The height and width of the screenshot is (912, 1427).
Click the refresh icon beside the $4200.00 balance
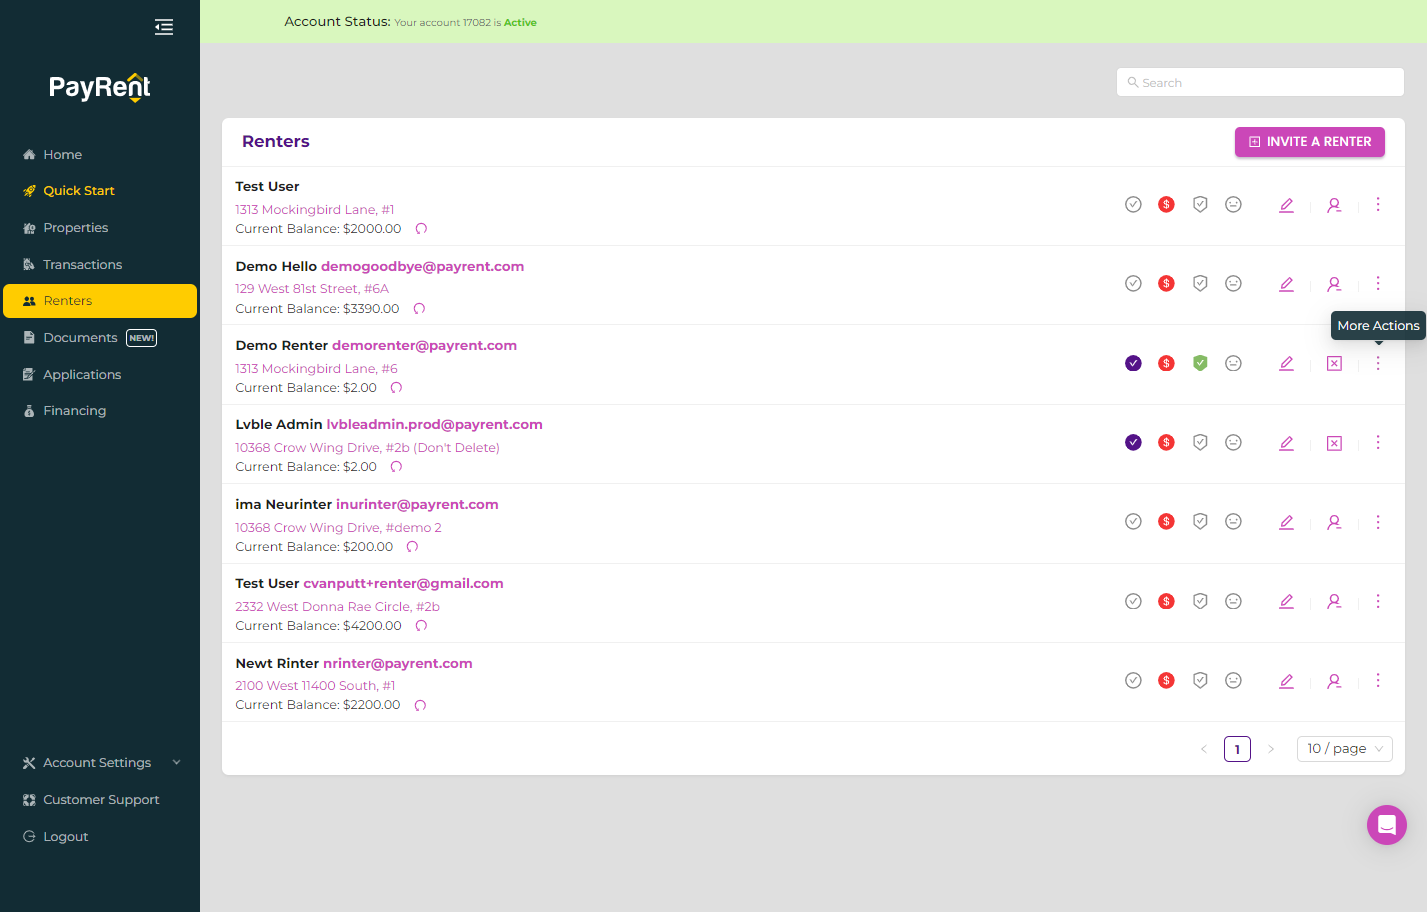421,626
